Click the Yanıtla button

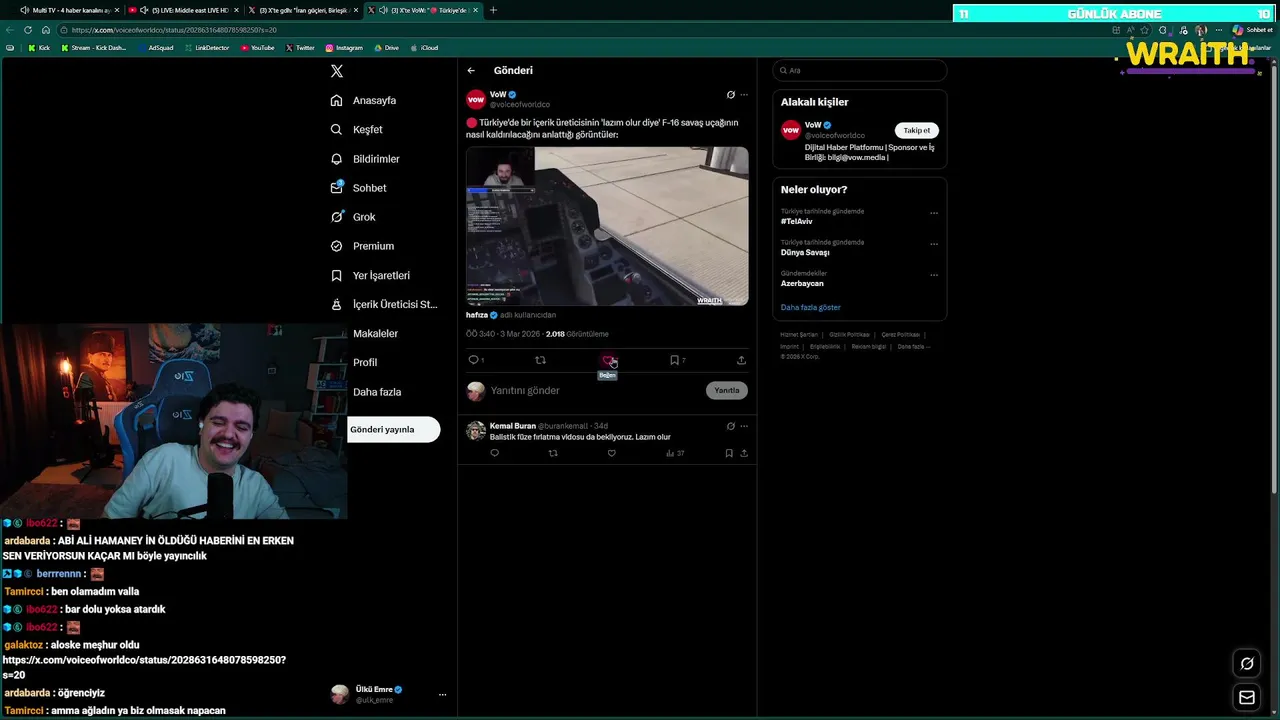tap(727, 391)
